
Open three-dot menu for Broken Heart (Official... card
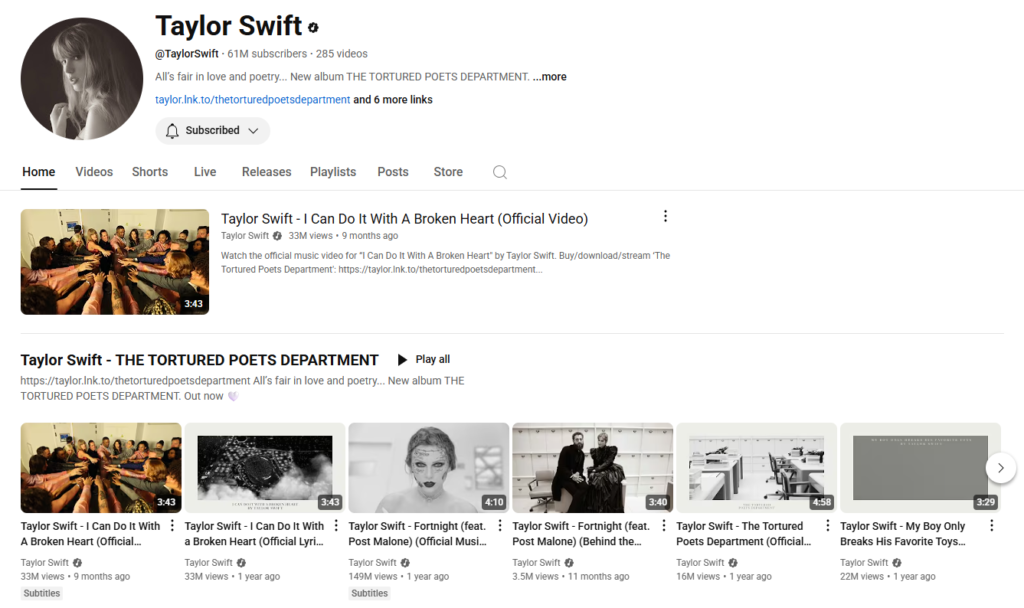tap(172, 526)
